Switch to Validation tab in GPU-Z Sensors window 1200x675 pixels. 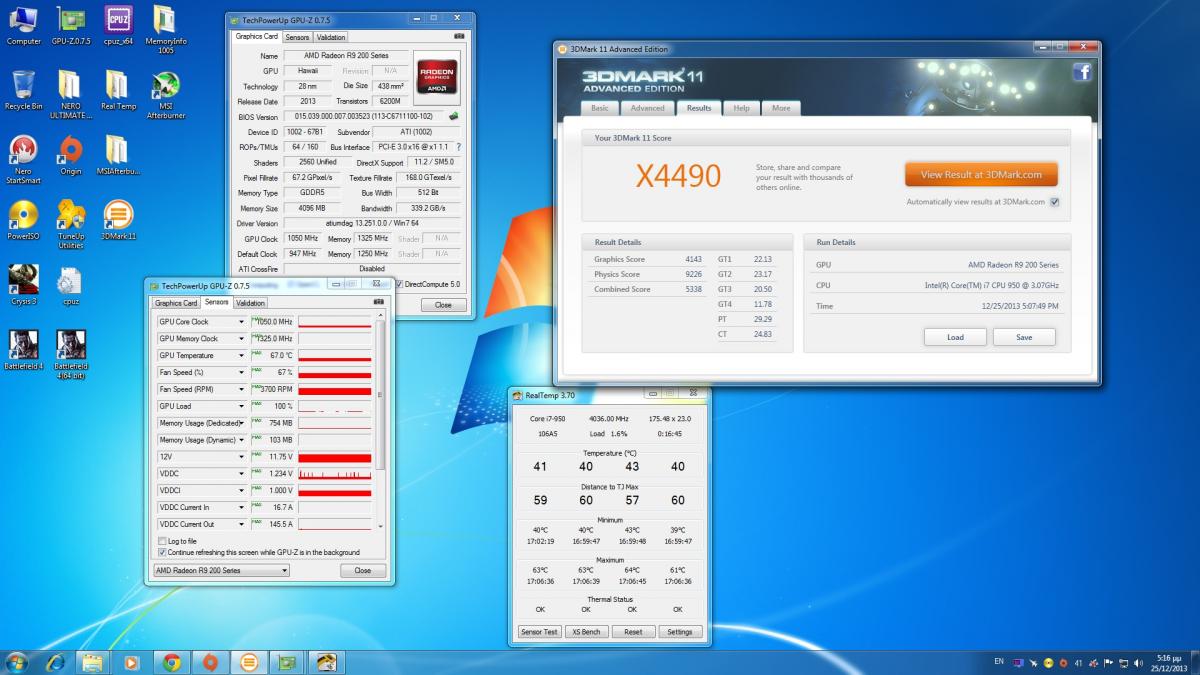click(250, 303)
